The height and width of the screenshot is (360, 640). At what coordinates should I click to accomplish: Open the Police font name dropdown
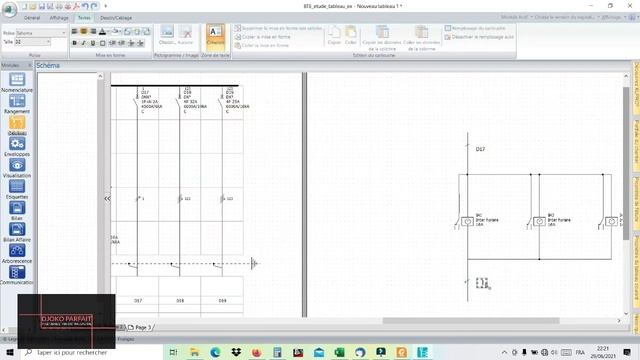point(64,33)
